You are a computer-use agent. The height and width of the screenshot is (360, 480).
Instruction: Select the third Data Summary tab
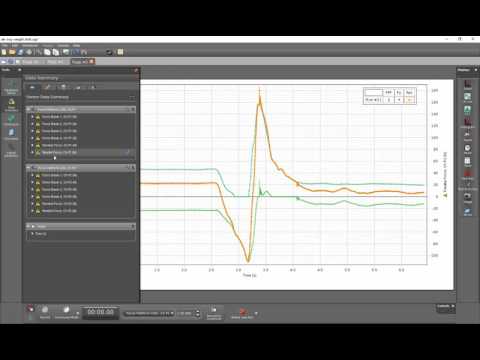point(63,87)
